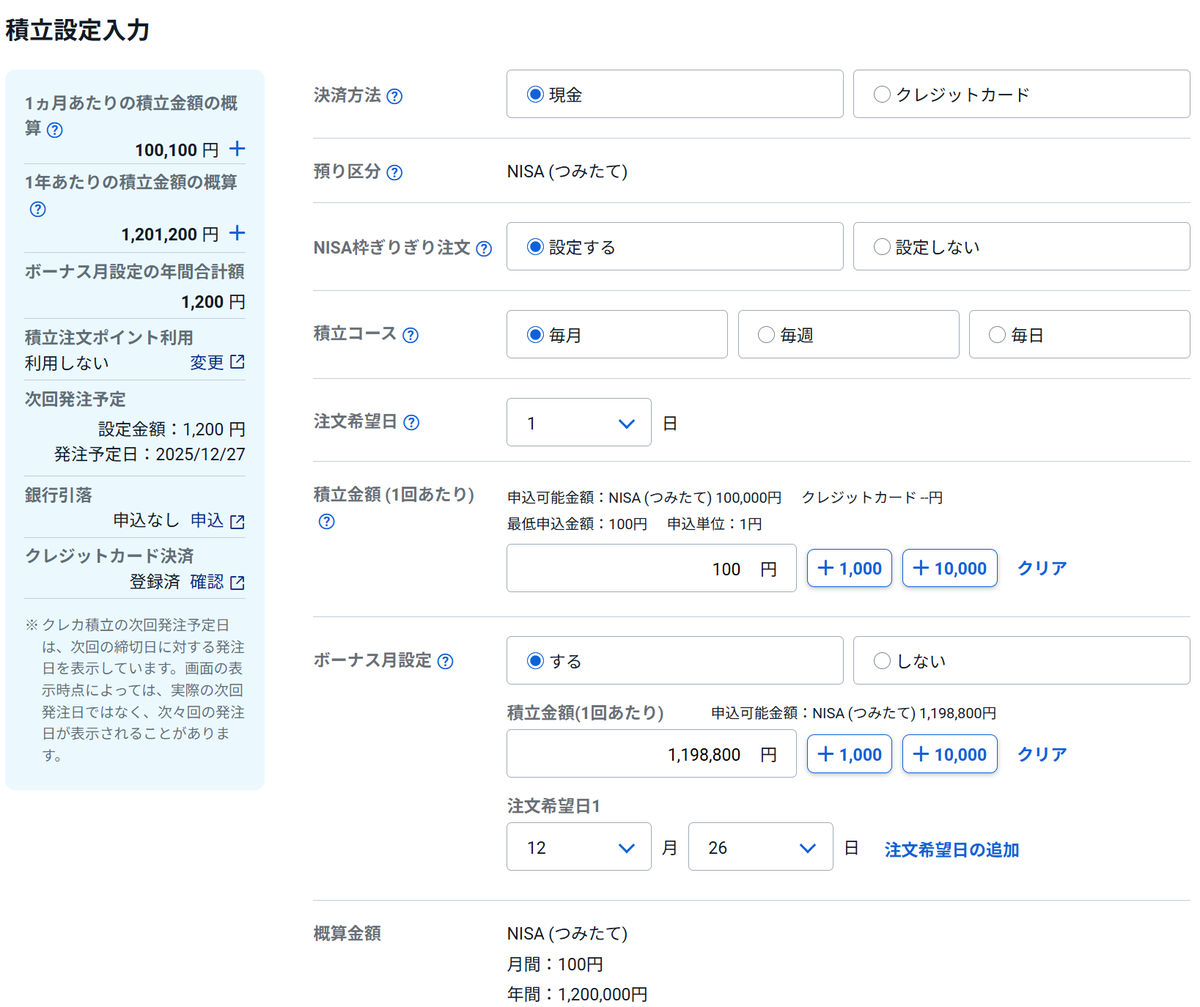The height and width of the screenshot is (1007, 1200).
Task: Open help for 積立コース
Action: [410, 335]
